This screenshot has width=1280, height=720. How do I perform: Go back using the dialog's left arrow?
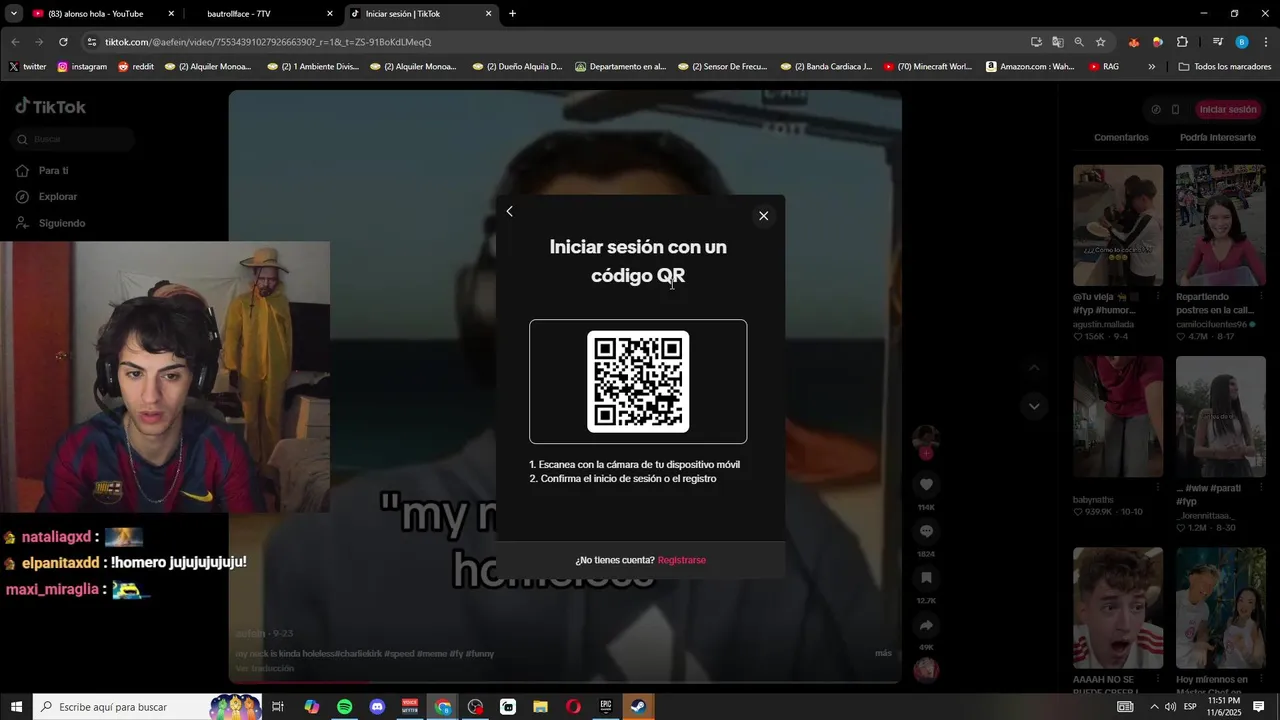pyautogui.click(x=509, y=211)
